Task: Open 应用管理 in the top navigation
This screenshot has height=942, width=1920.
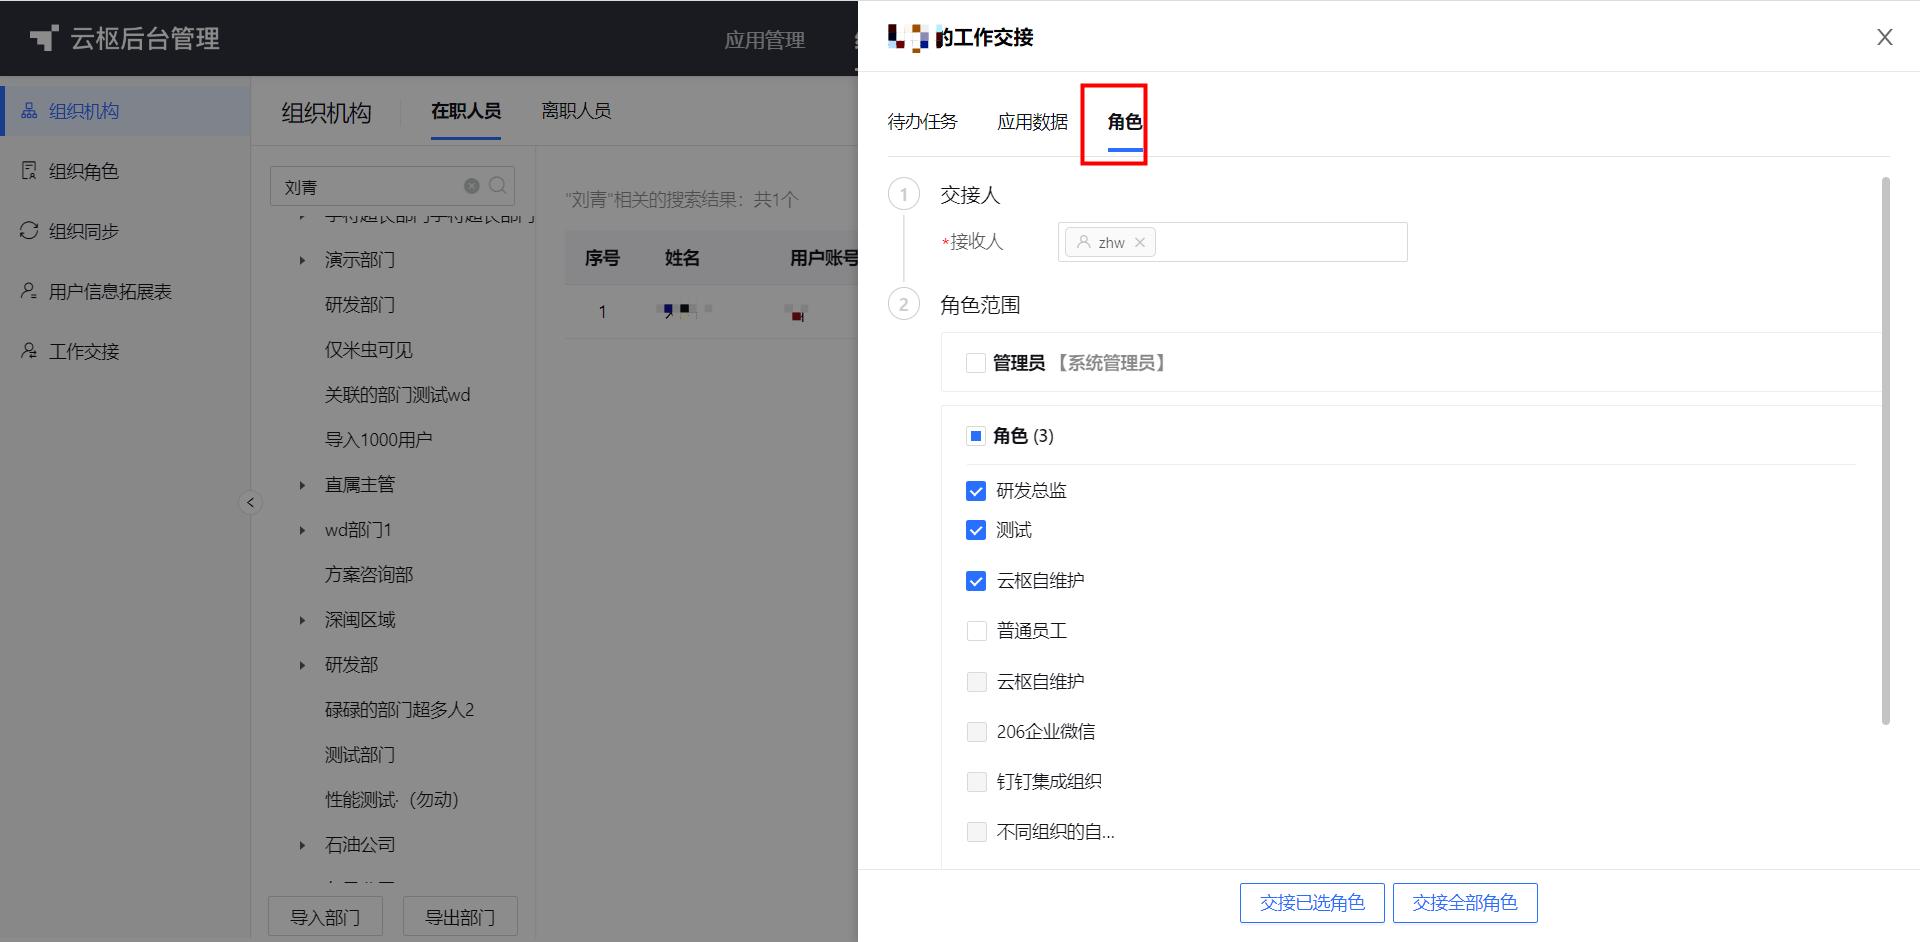Action: click(765, 40)
